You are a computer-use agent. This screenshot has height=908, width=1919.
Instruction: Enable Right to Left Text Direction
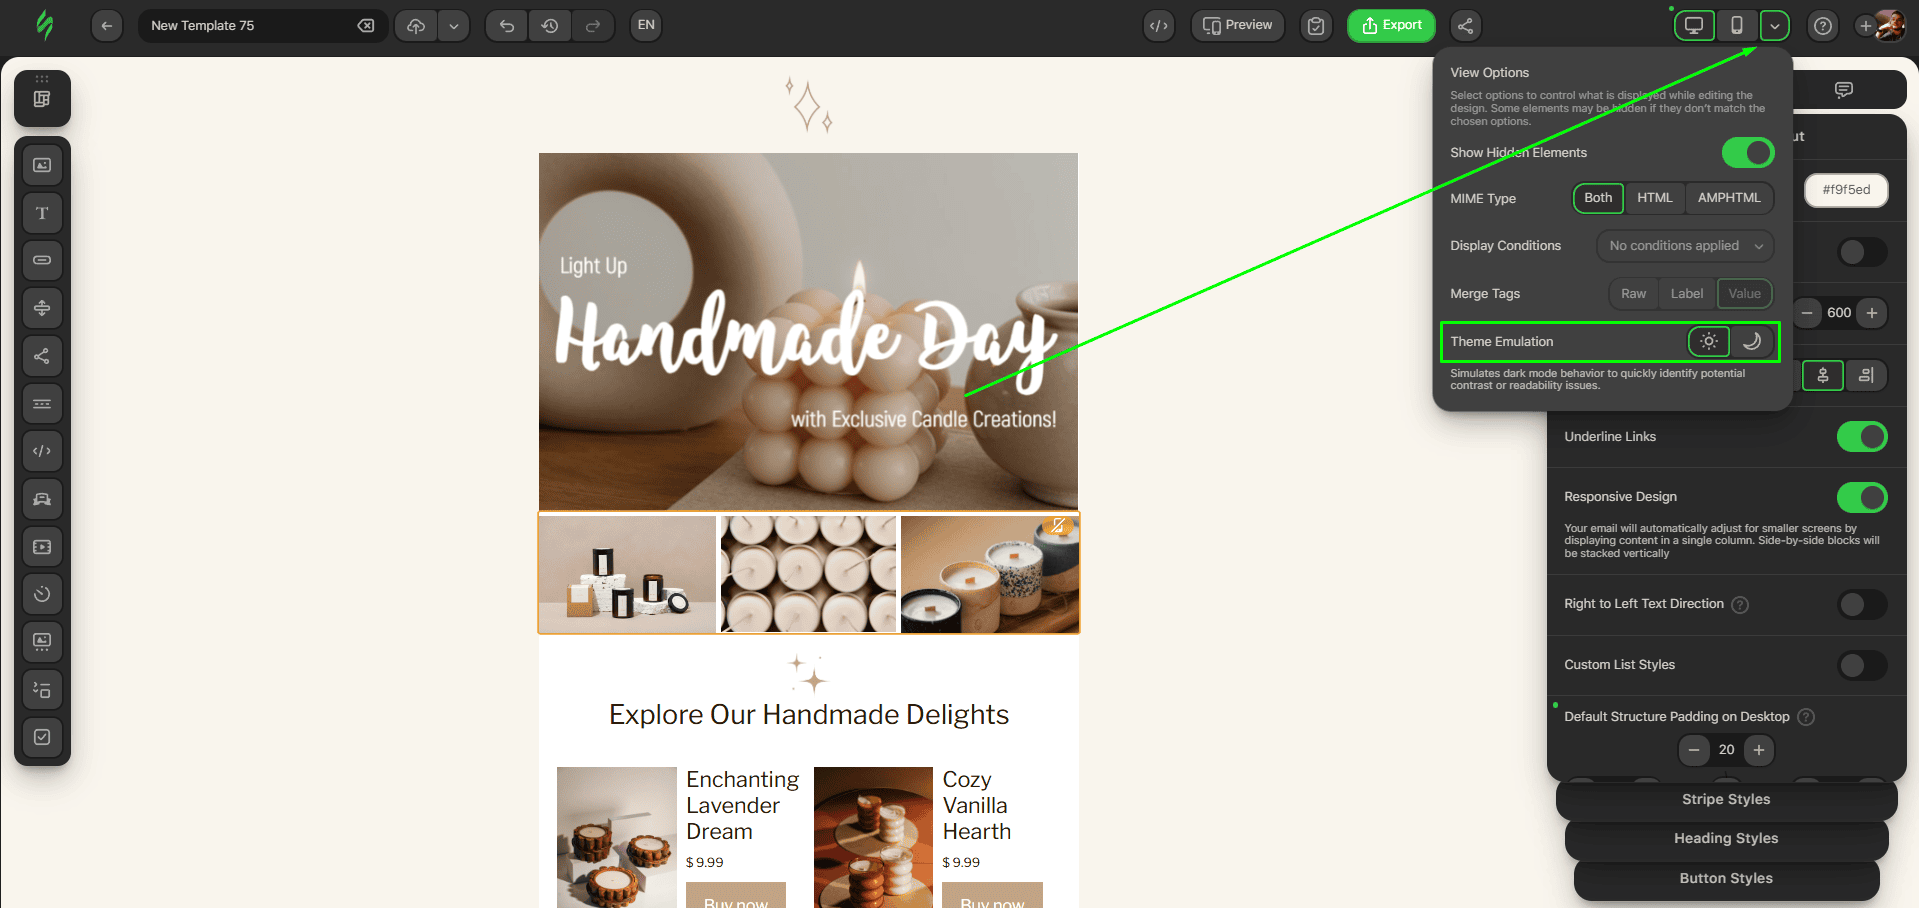(x=1861, y=604)
